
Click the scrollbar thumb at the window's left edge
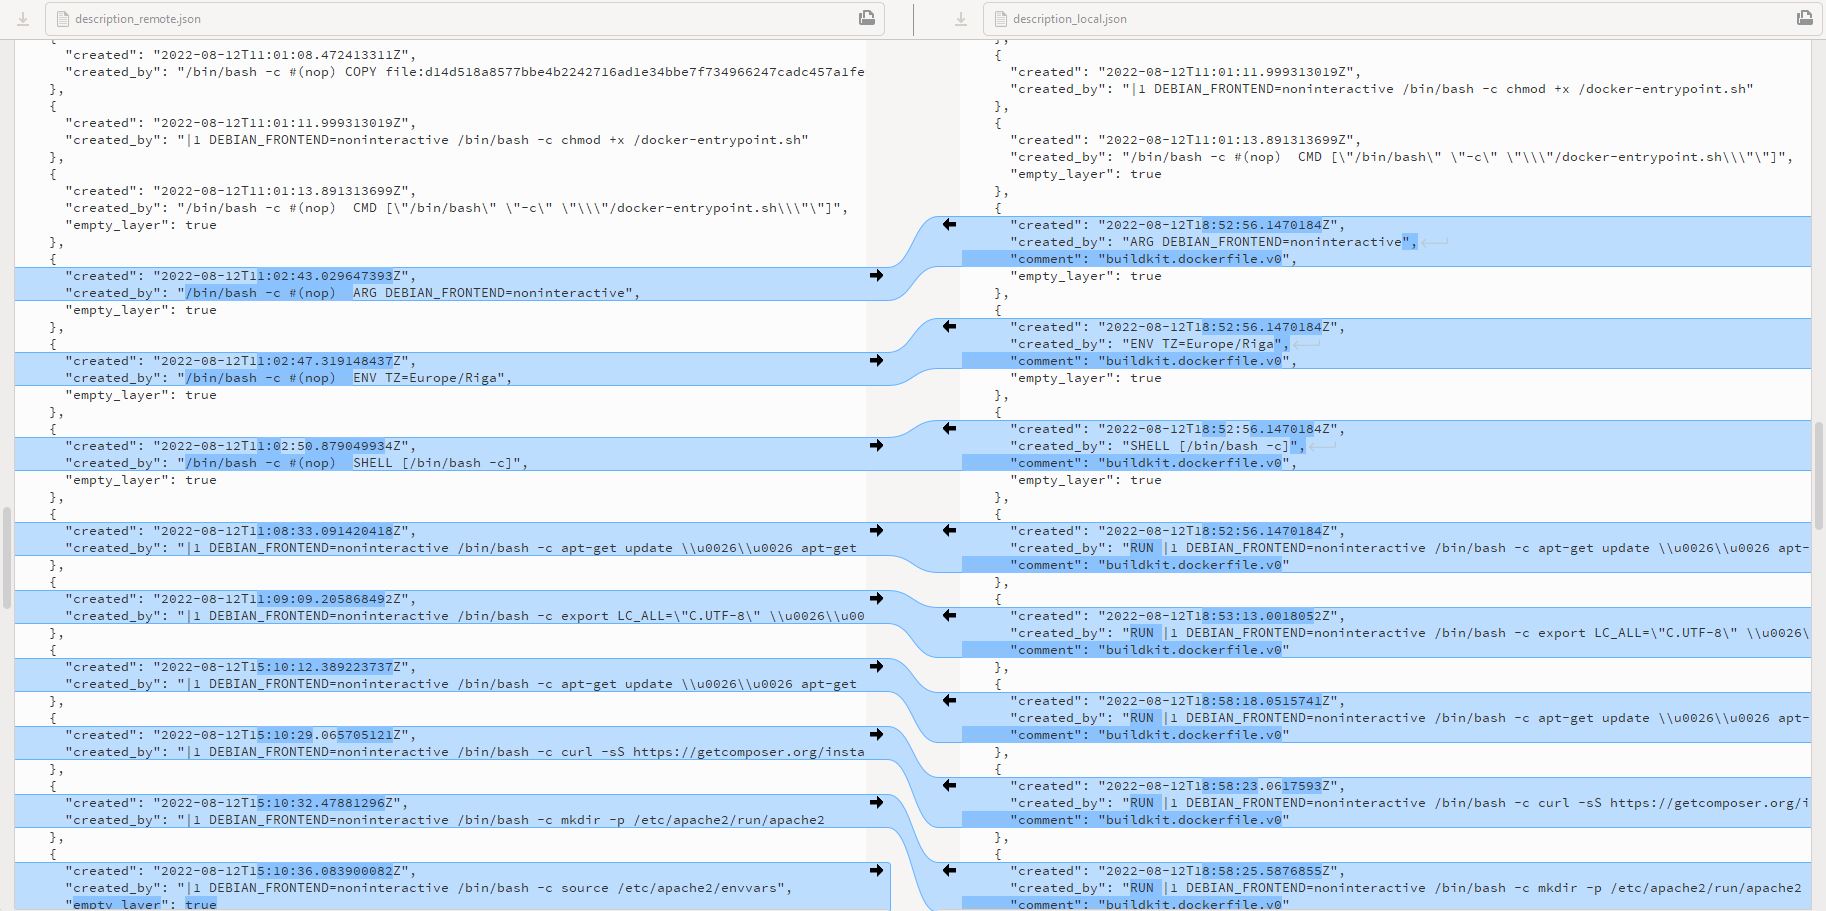(x=7, y=558)
